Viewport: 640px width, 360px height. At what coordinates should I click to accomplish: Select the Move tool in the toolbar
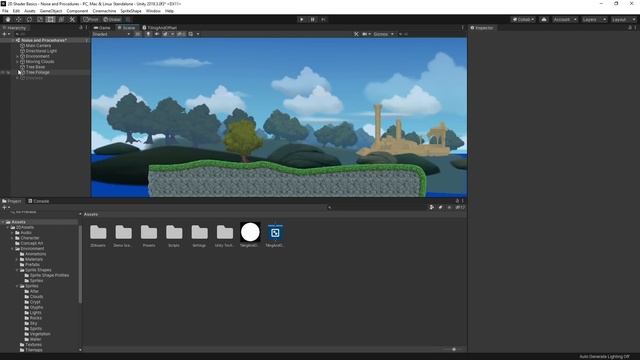coord(18,20)
